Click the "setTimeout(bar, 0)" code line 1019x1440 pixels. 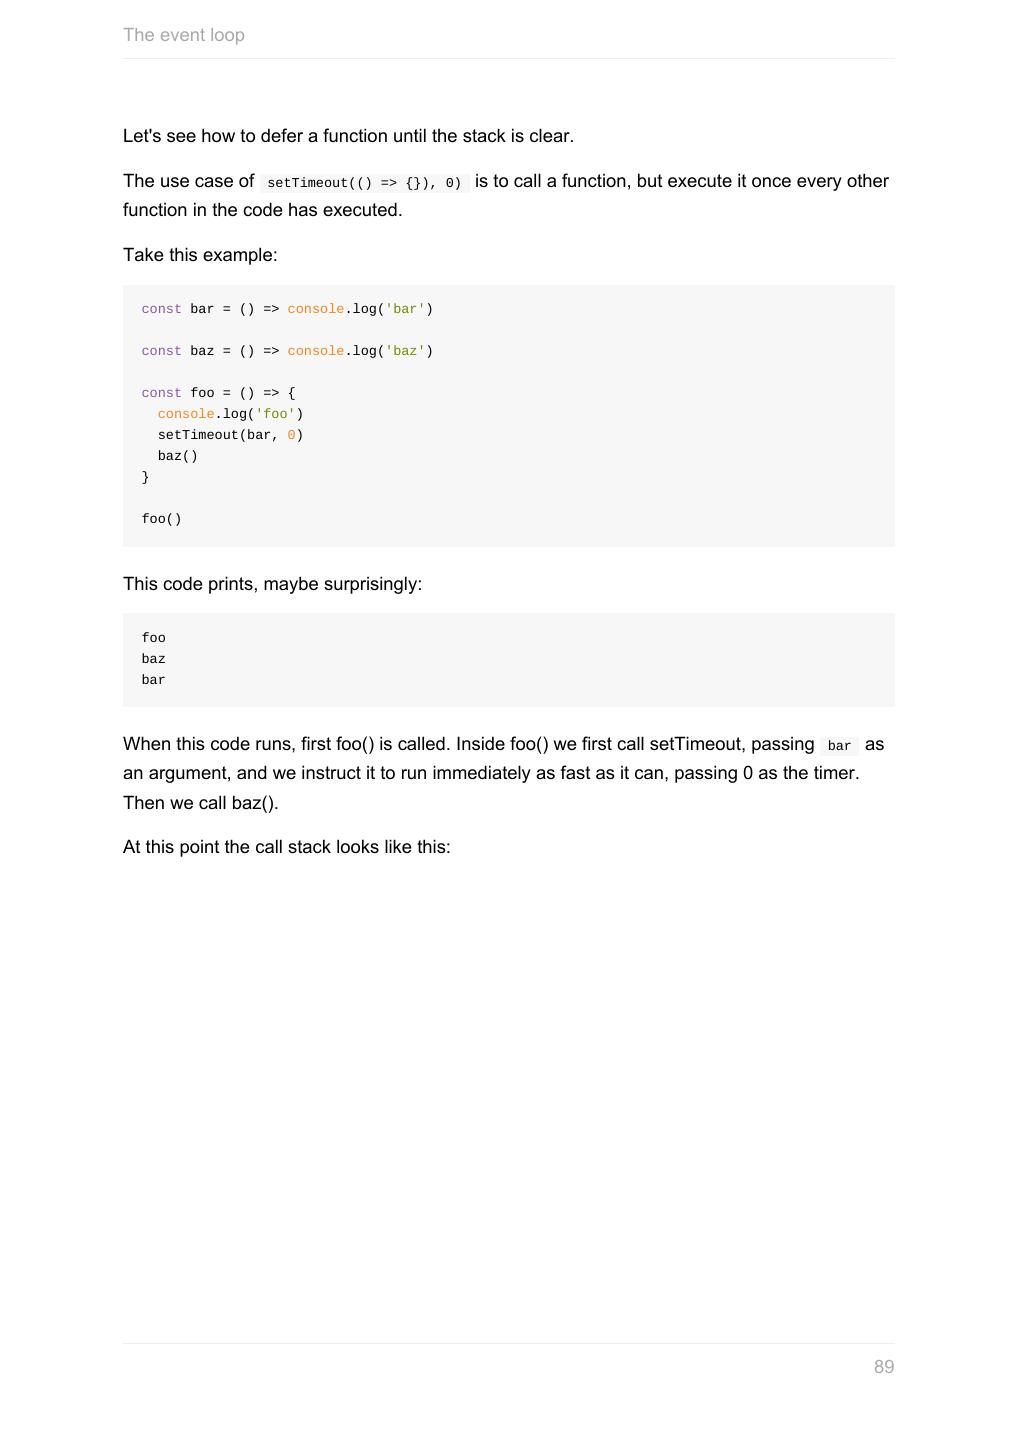click(x=230, y=435)
